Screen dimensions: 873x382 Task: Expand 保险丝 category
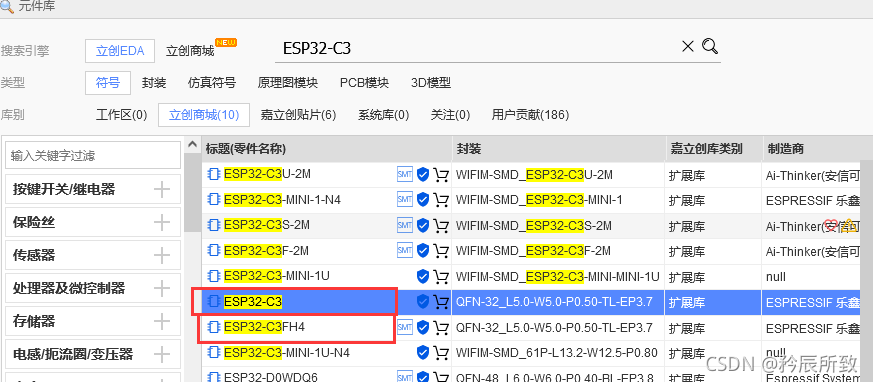[162, 223]
